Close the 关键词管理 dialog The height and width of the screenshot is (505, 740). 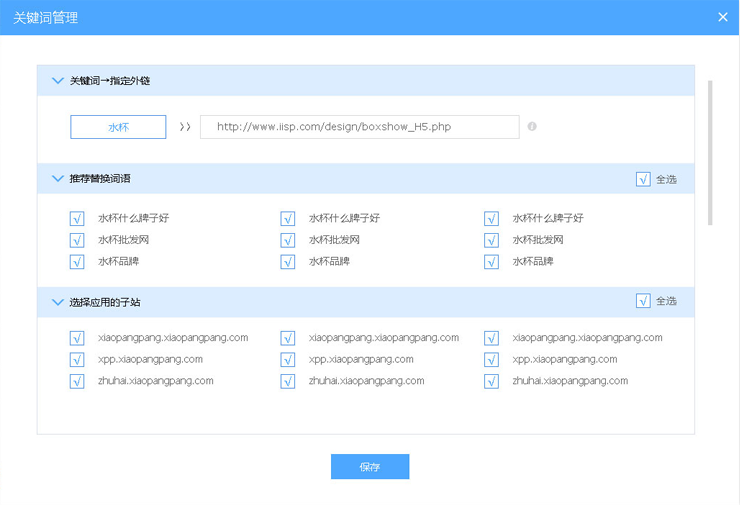pyautogui.click(x=723, y=17)
